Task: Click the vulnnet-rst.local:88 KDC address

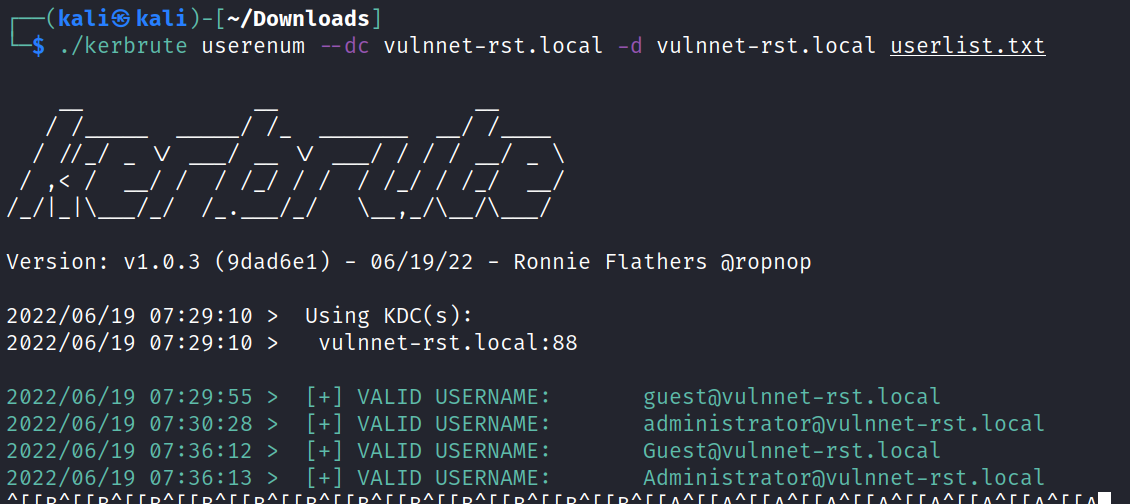Action: click(447, 343)
